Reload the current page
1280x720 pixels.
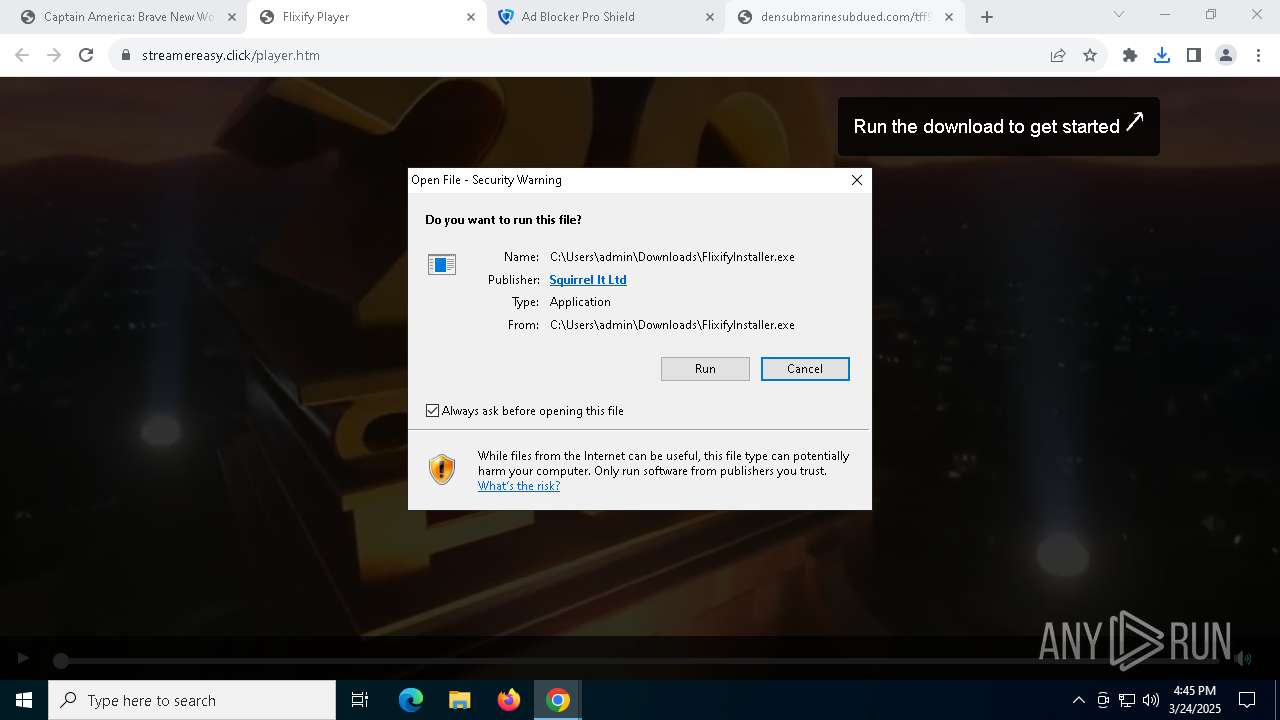coord(86,55)
